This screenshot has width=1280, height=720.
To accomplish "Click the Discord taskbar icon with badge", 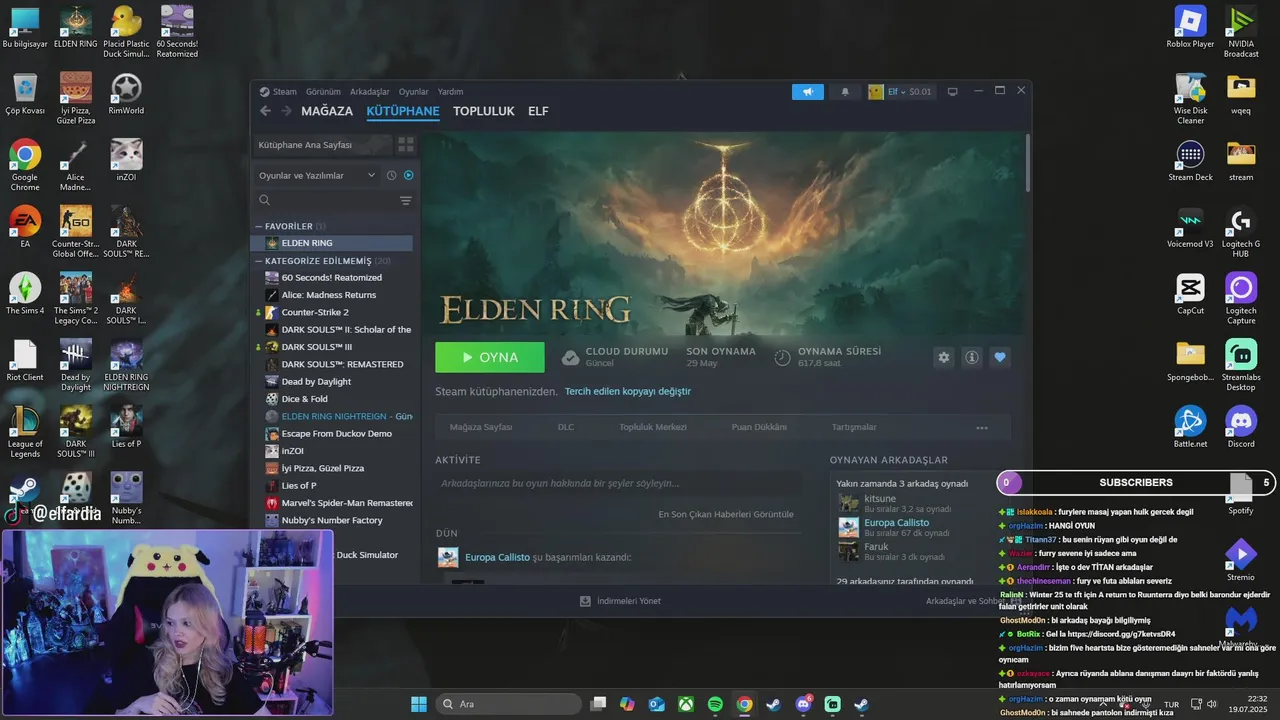I will 803,704.
